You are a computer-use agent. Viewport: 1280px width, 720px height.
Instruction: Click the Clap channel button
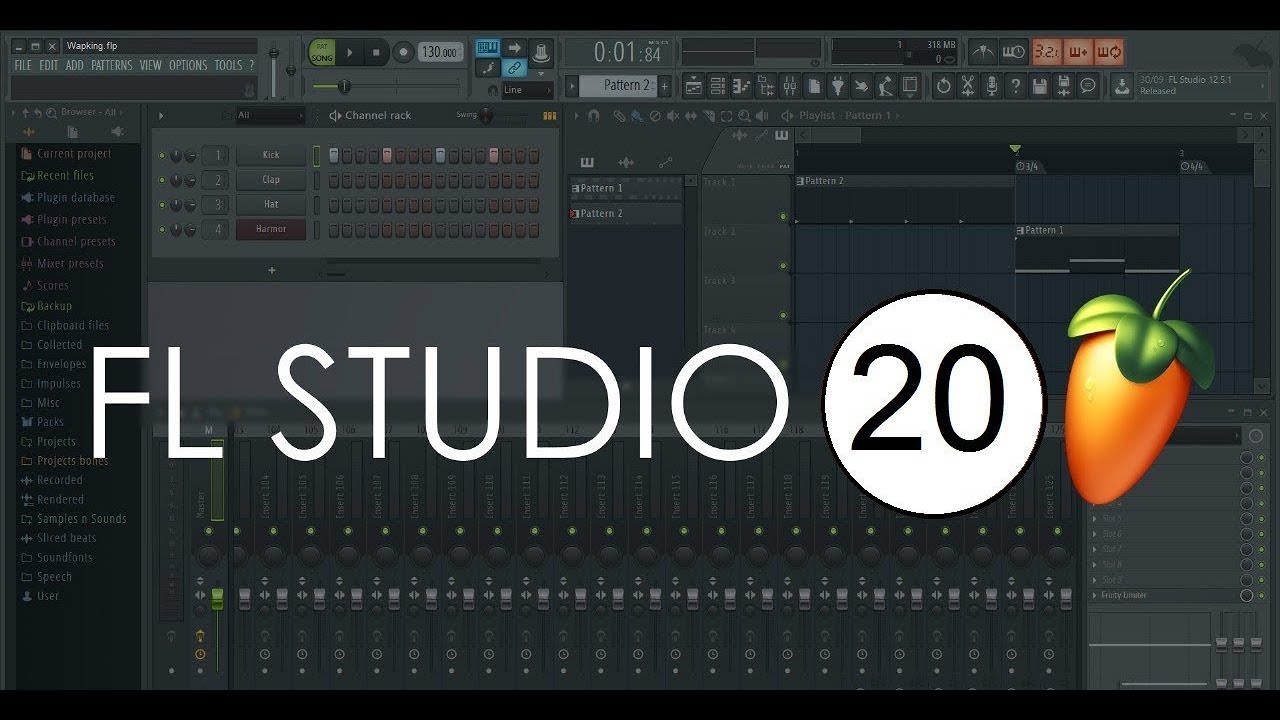[271, 180]
